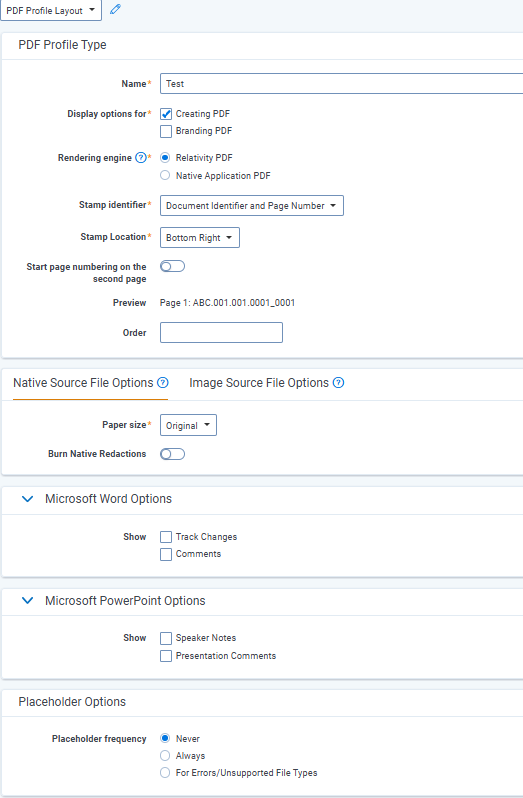The height and width of the screenshot is (798, 523).
Task: Toggle Burn Native Redactions switch
Action: 172,454
